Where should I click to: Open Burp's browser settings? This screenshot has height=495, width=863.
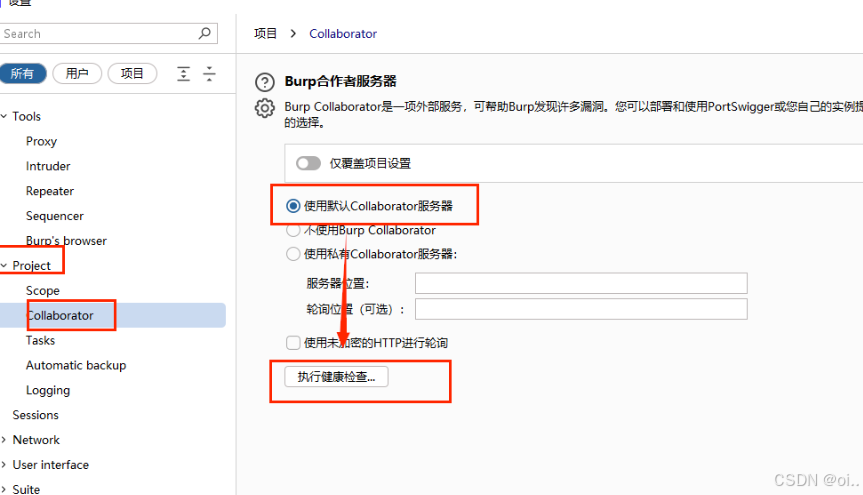pos(66,241)
